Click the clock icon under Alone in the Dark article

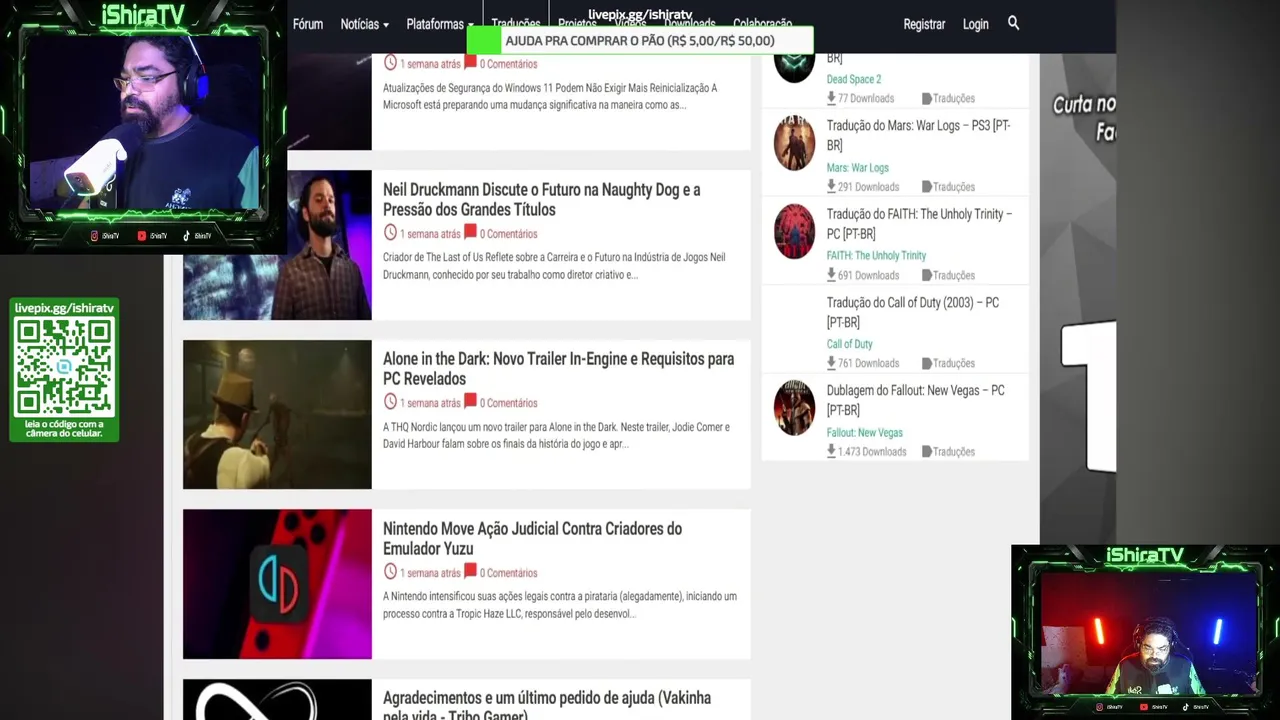[390, 402]
